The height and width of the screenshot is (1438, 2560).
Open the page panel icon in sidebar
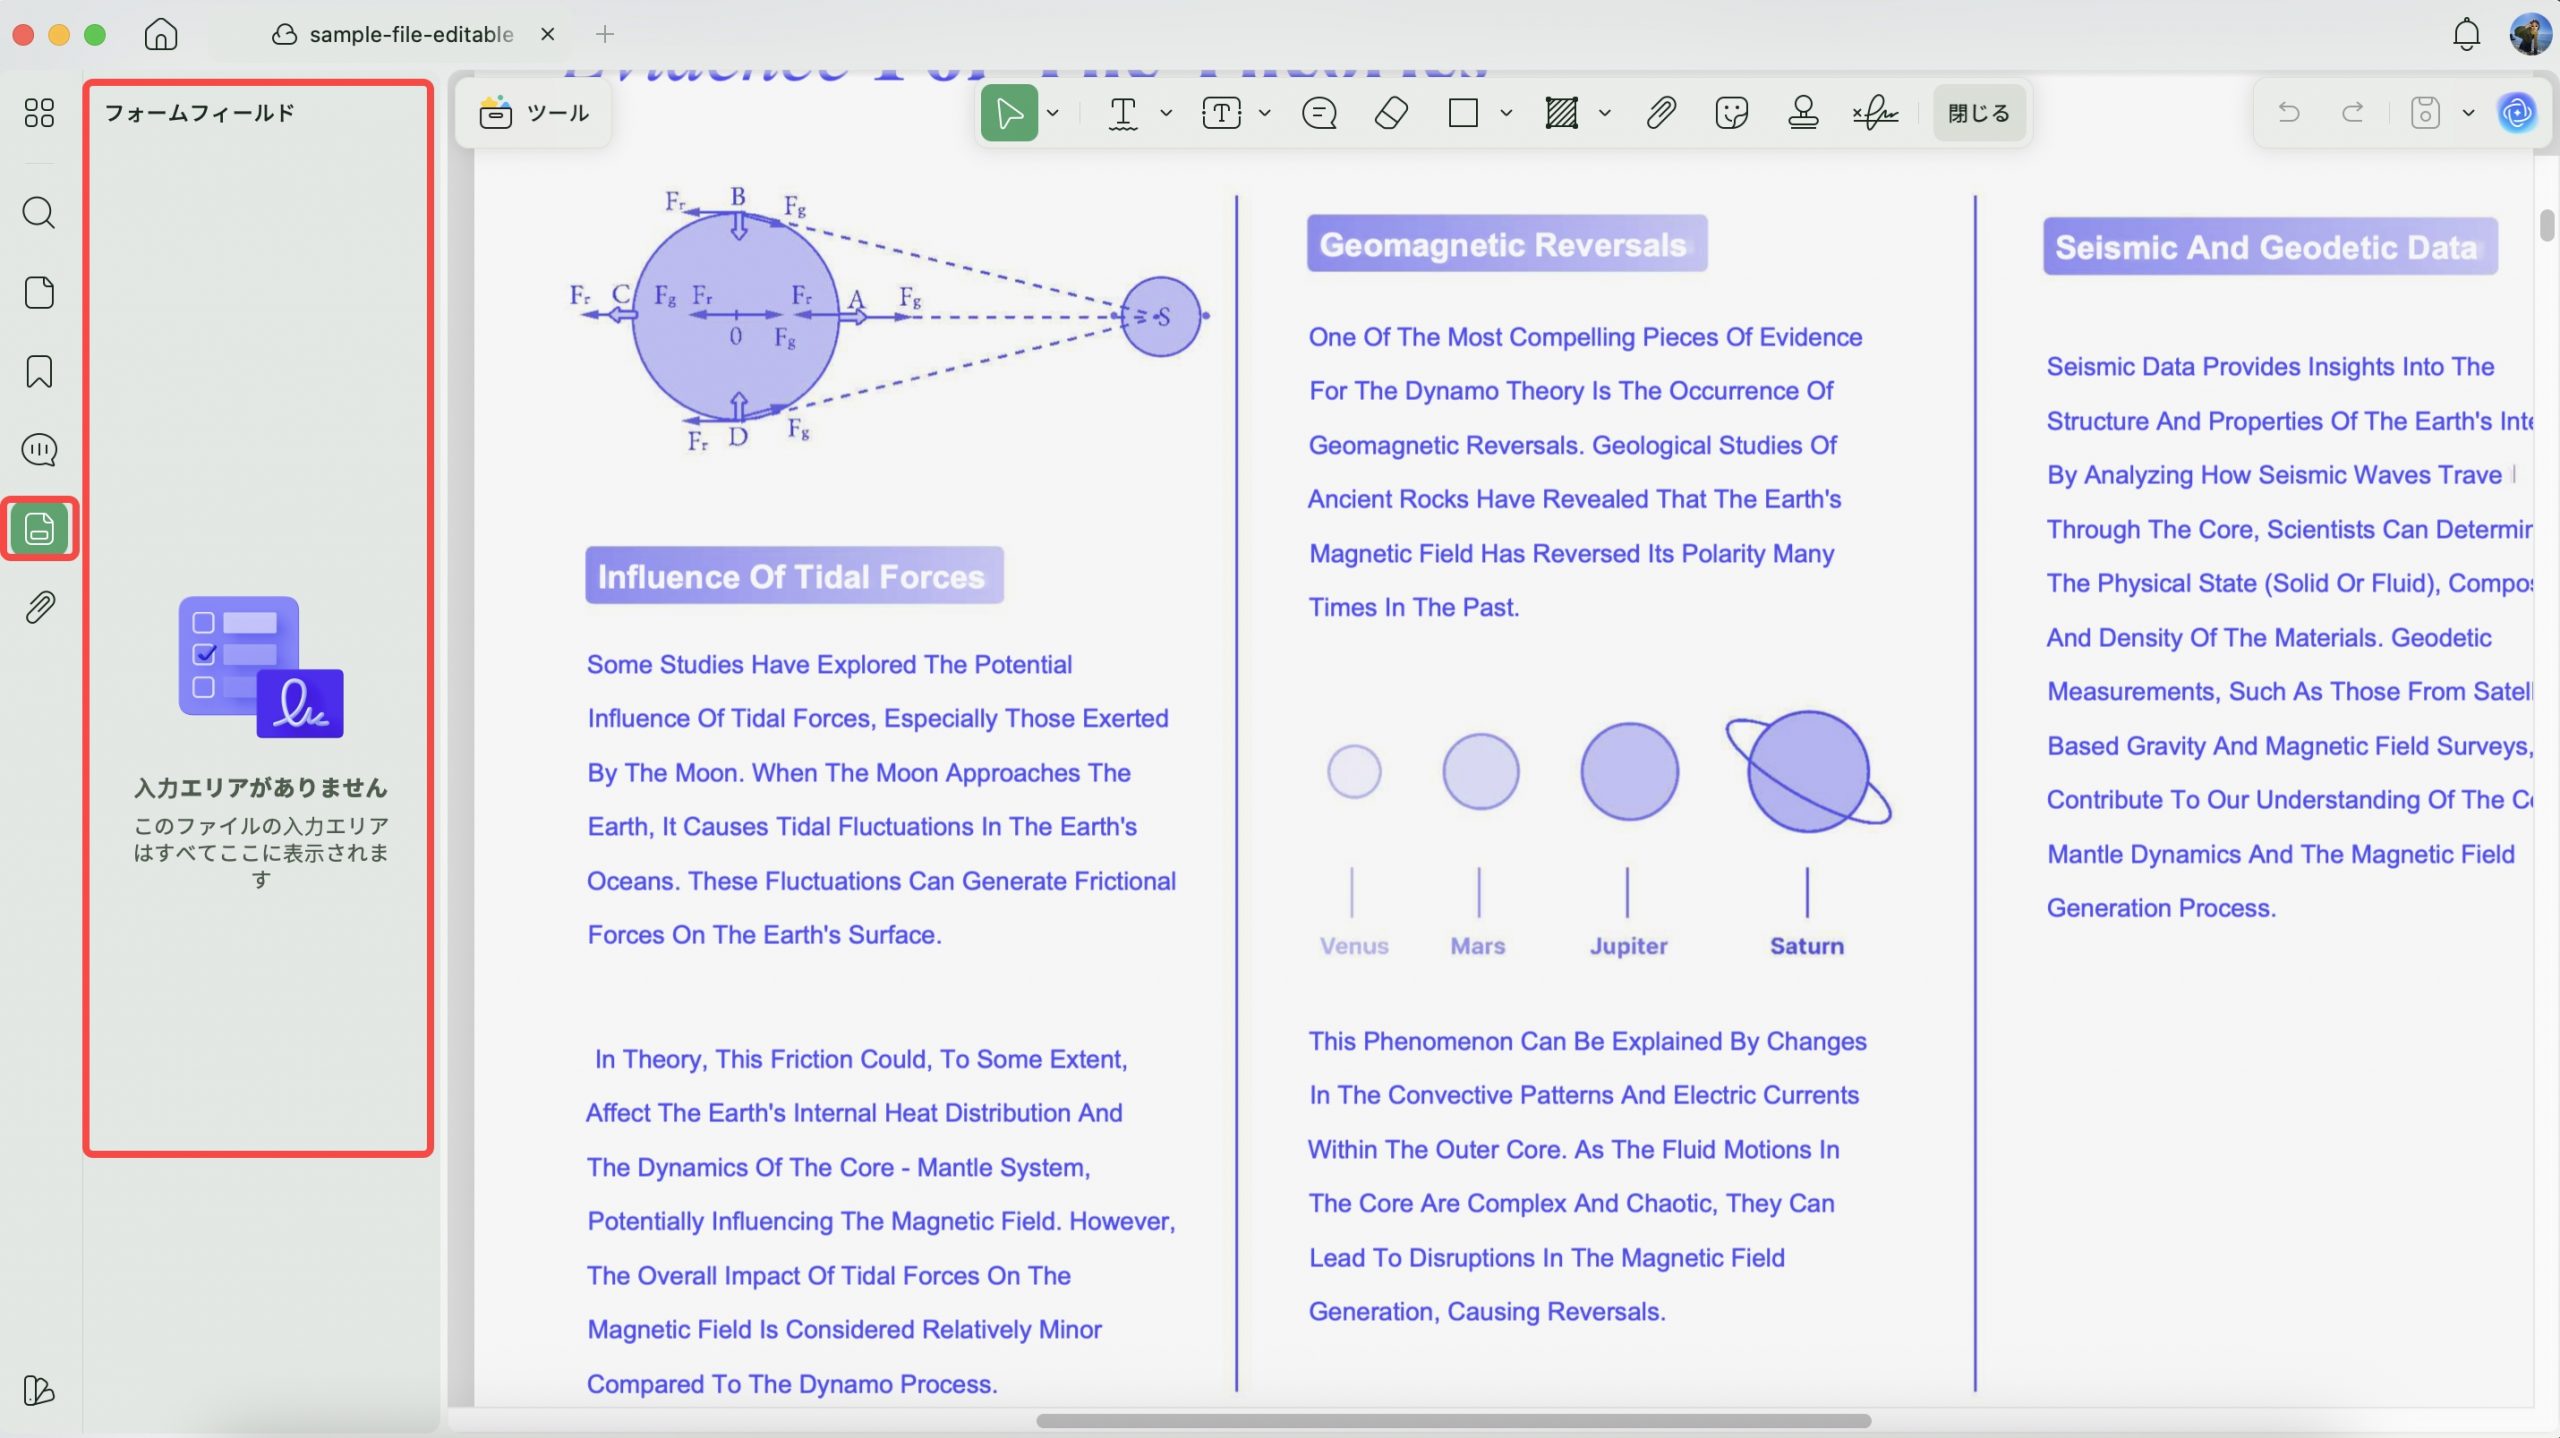click(39, 292)
